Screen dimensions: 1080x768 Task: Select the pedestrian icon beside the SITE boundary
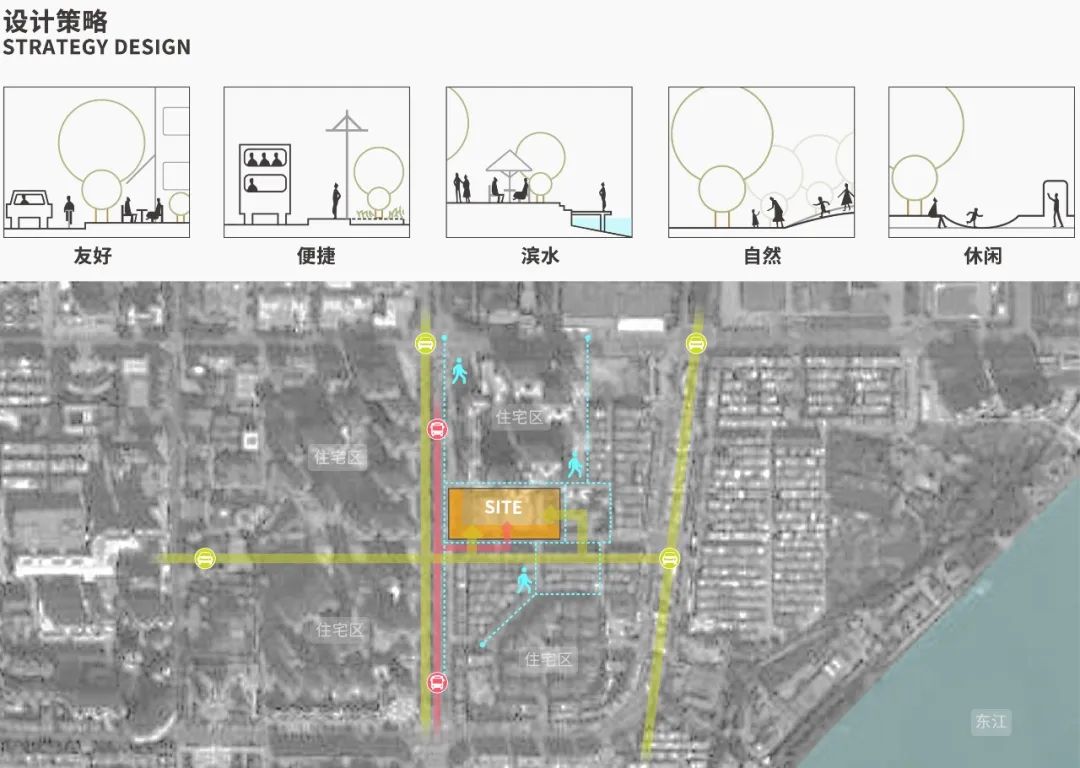point(572,465)
